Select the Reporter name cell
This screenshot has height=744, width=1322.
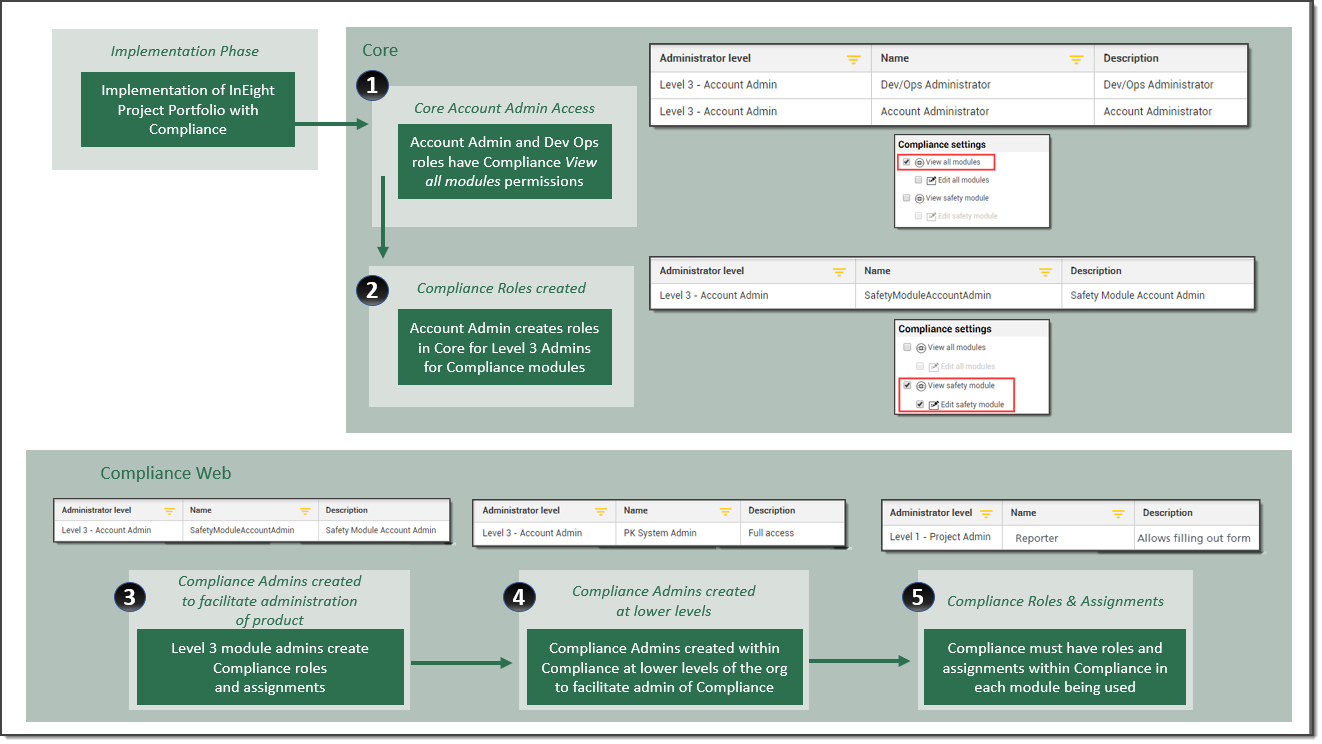1036,538
